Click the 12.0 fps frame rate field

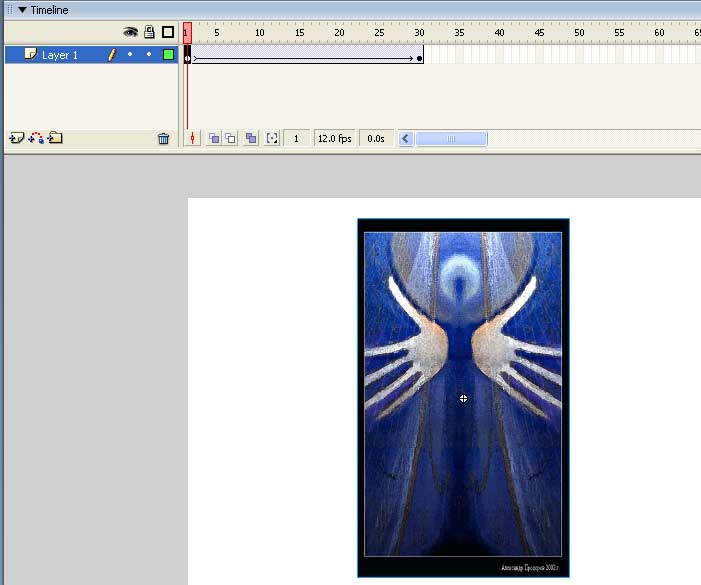pos(334,139)
